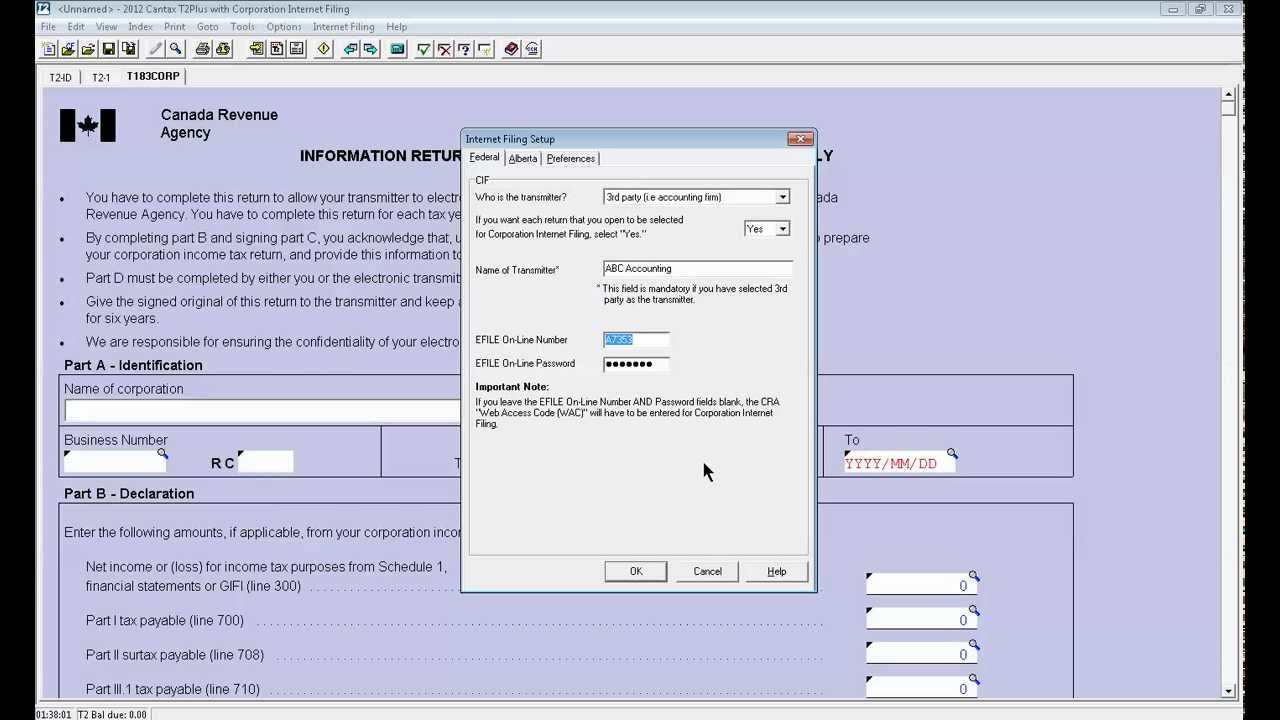Viewport: 1280px width, 720px height.
Task: Select the T2-ID form tab
Action: tap(61, 77)
